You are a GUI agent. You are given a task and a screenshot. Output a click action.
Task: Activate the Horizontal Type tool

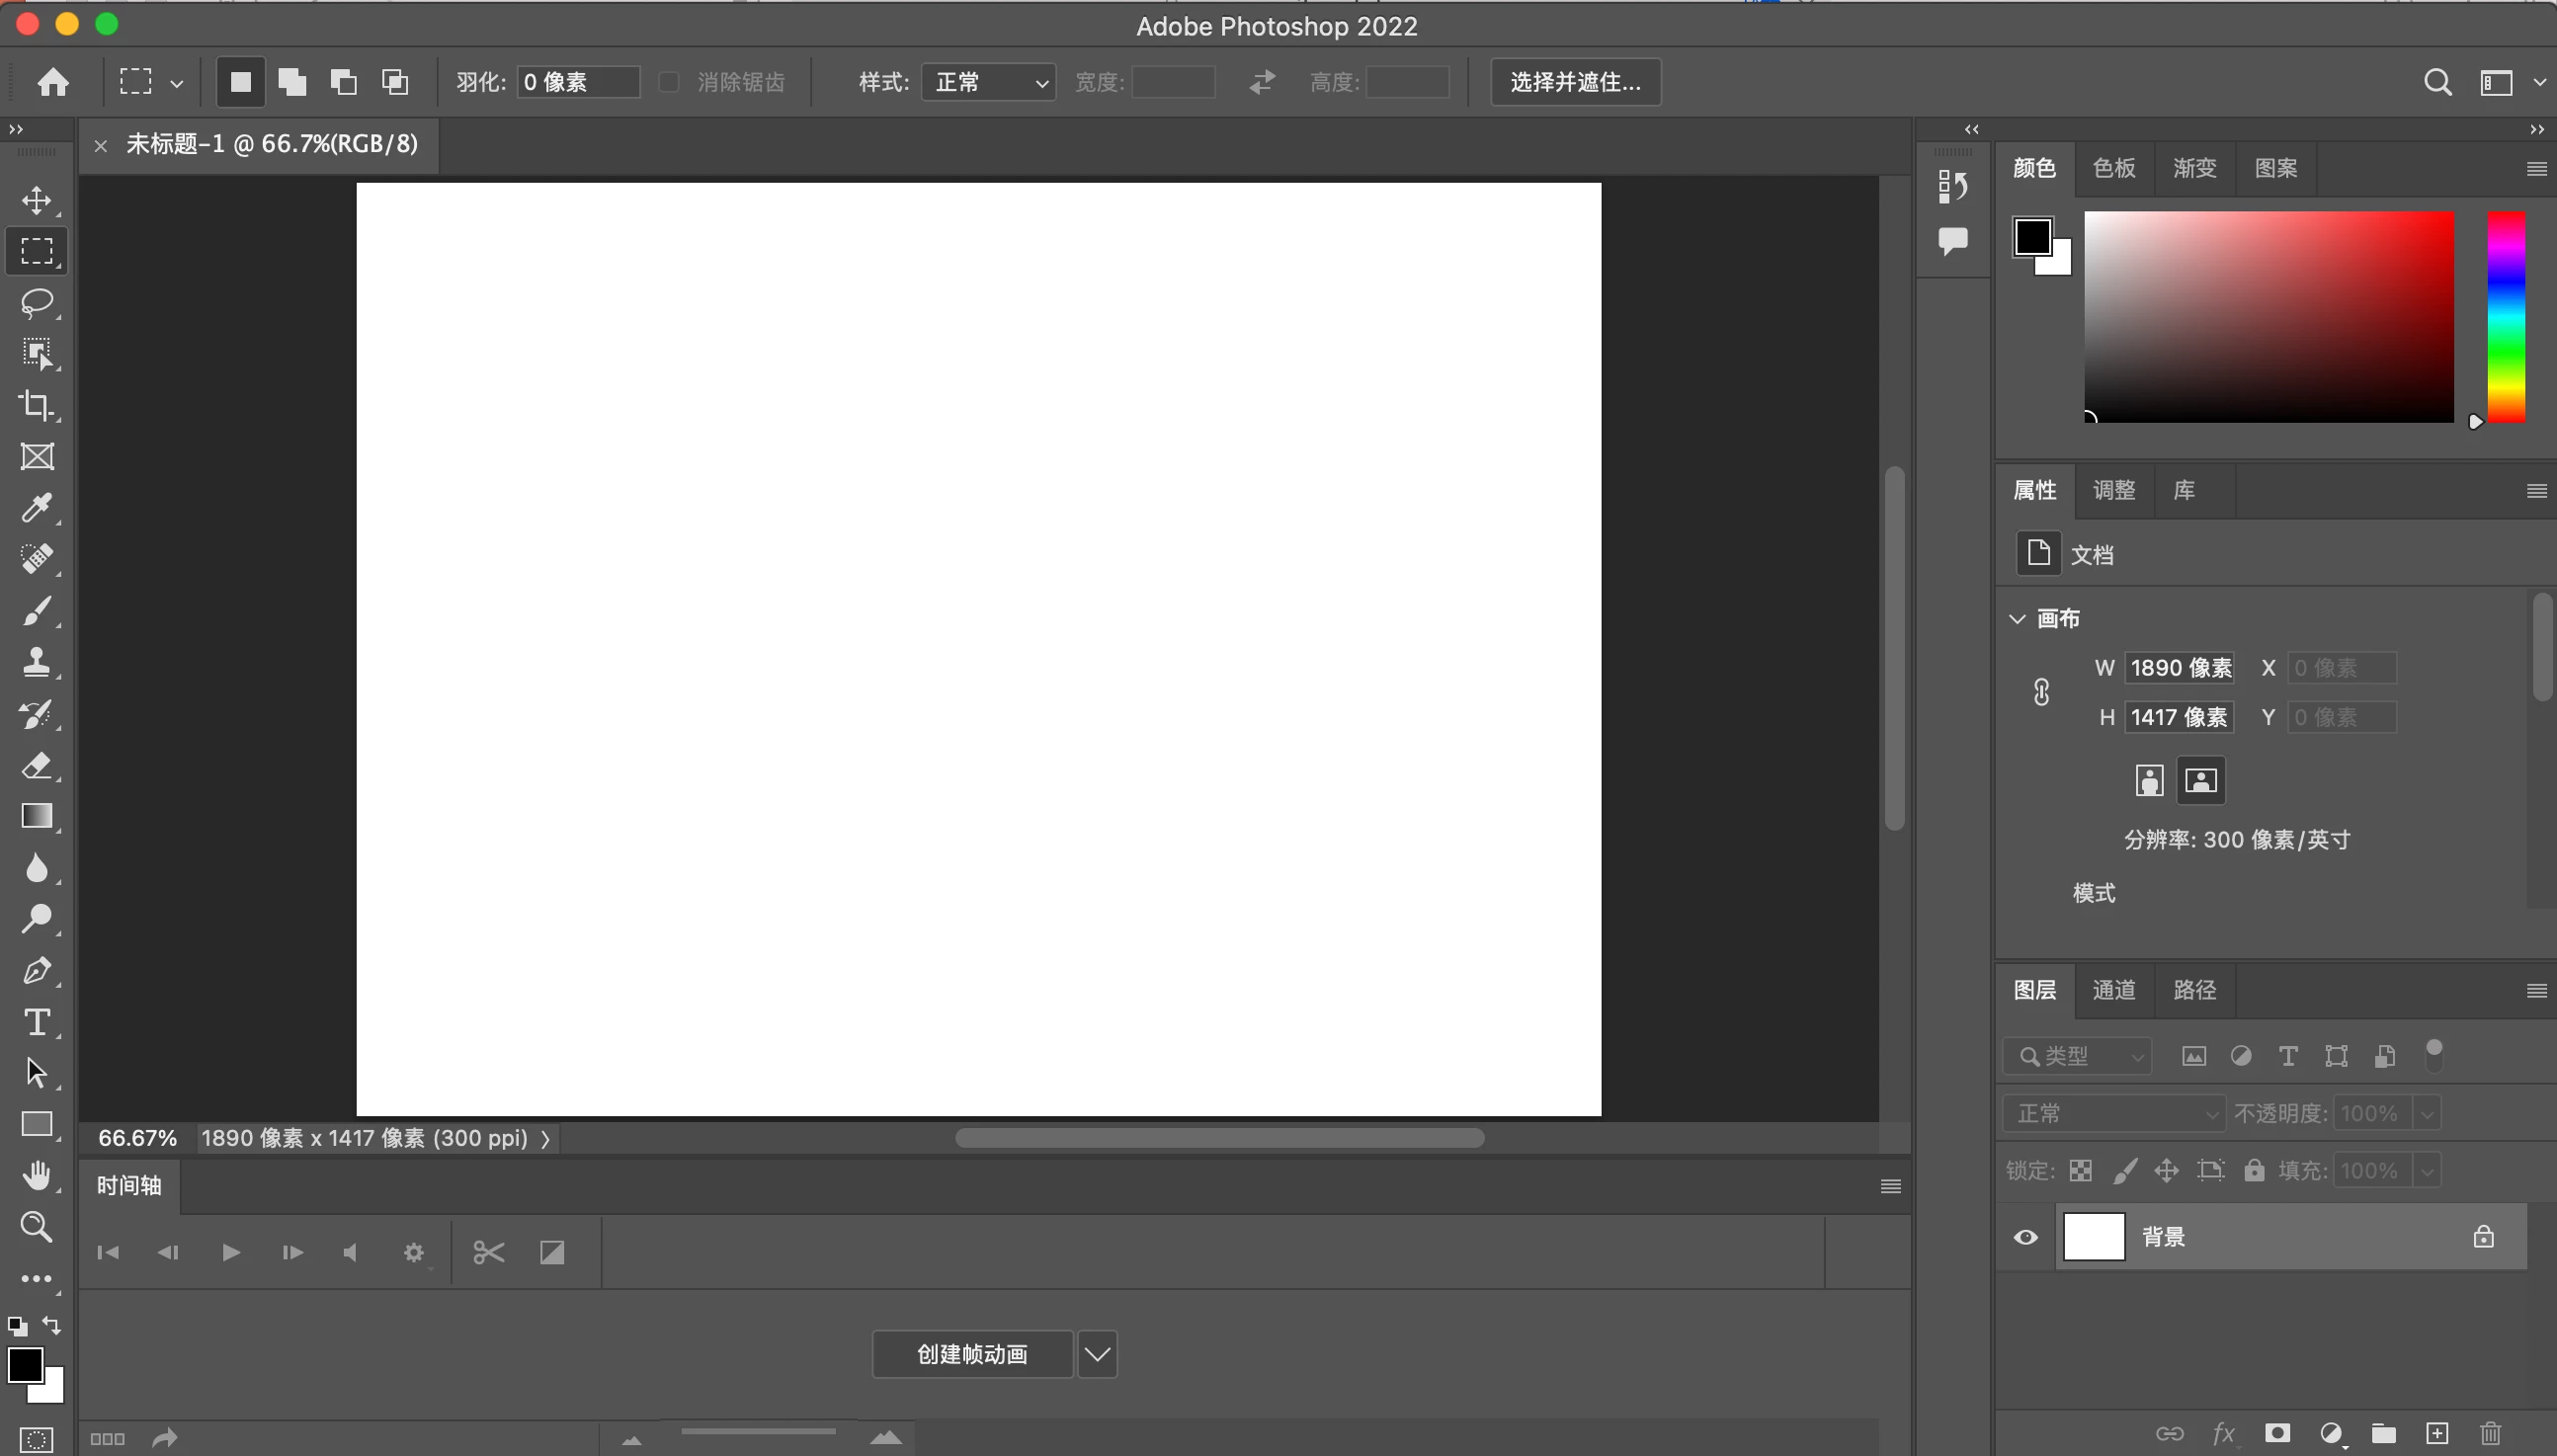click(37, 1022)
